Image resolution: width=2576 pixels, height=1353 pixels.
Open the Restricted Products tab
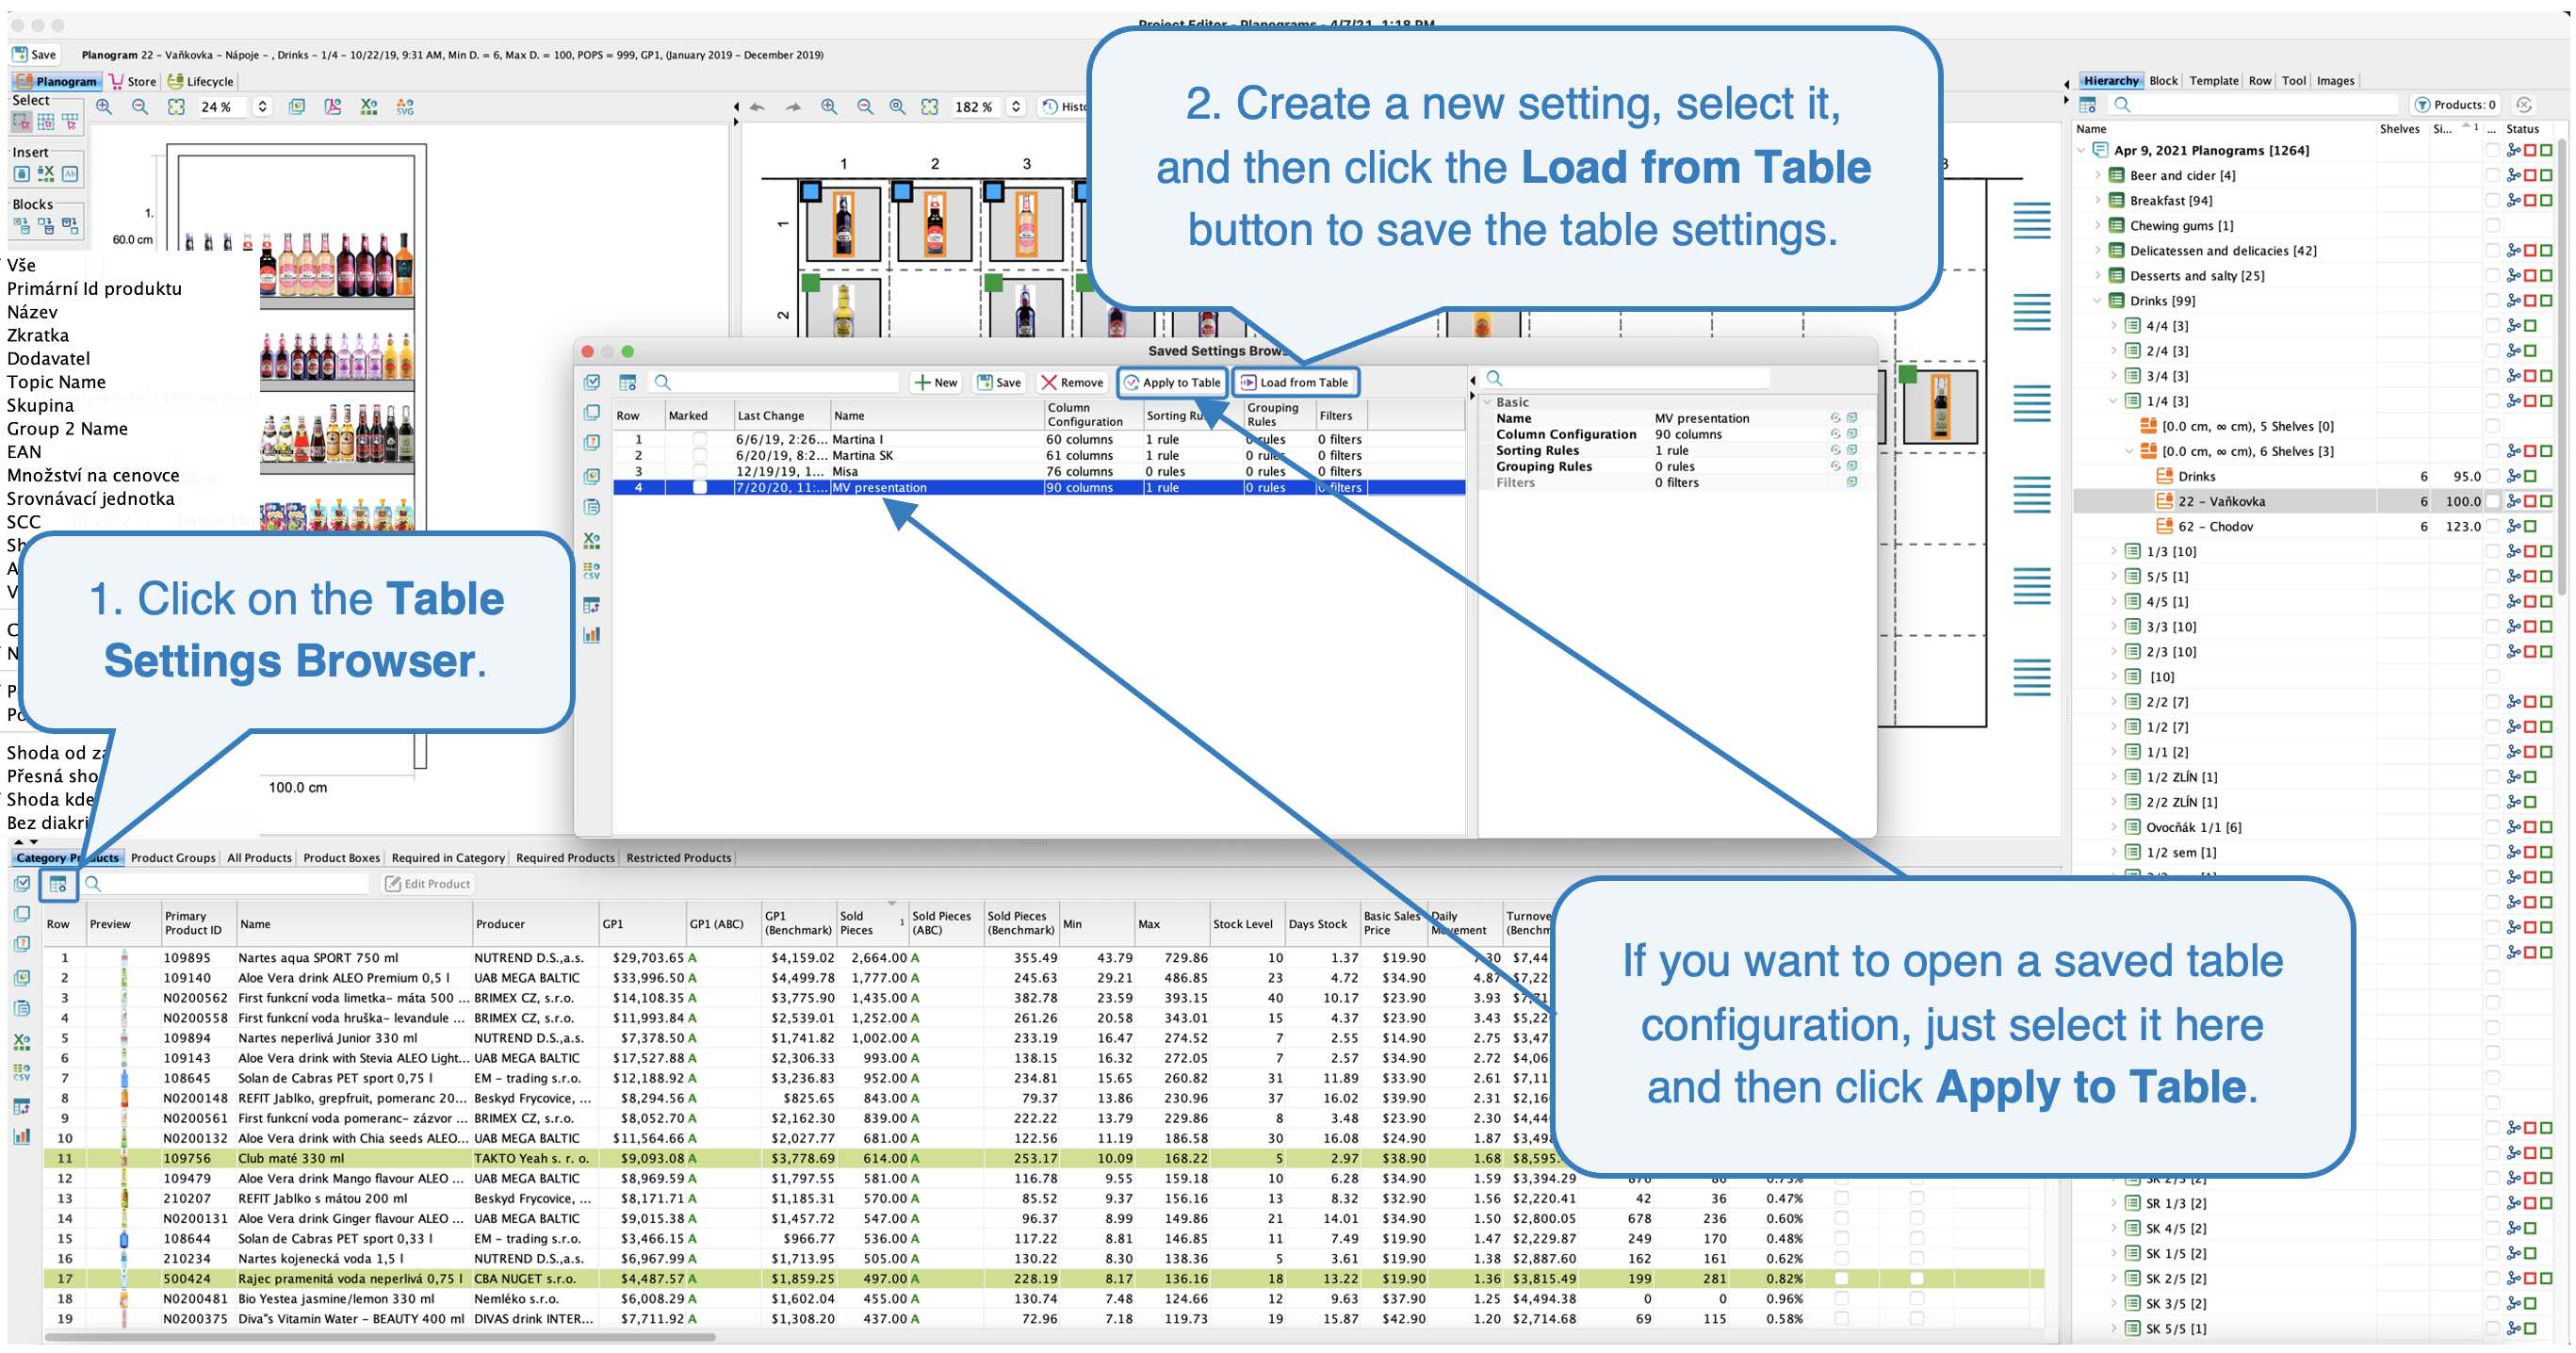(x=678, y=858)
